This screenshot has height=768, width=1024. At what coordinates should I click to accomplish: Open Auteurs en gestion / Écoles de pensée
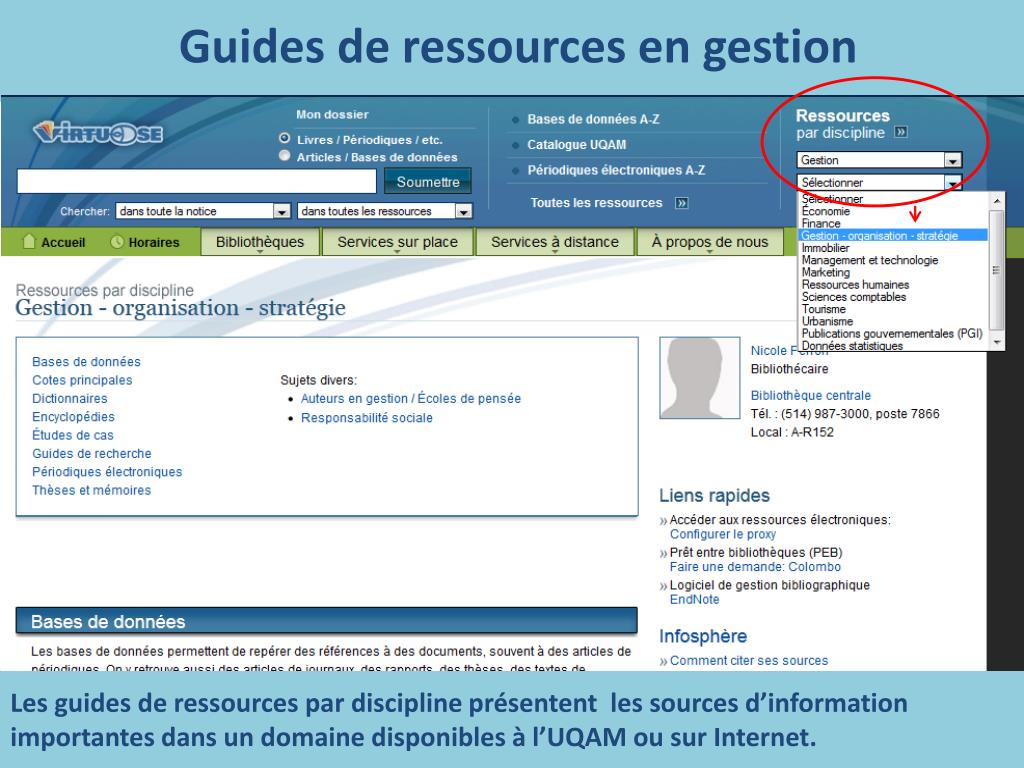tap(411, 398)
